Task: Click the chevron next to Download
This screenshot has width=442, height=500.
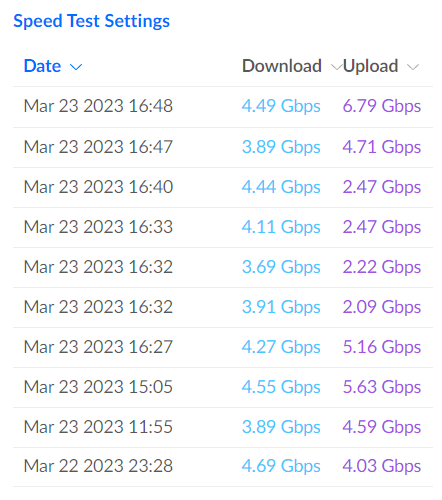Action: 337,67
